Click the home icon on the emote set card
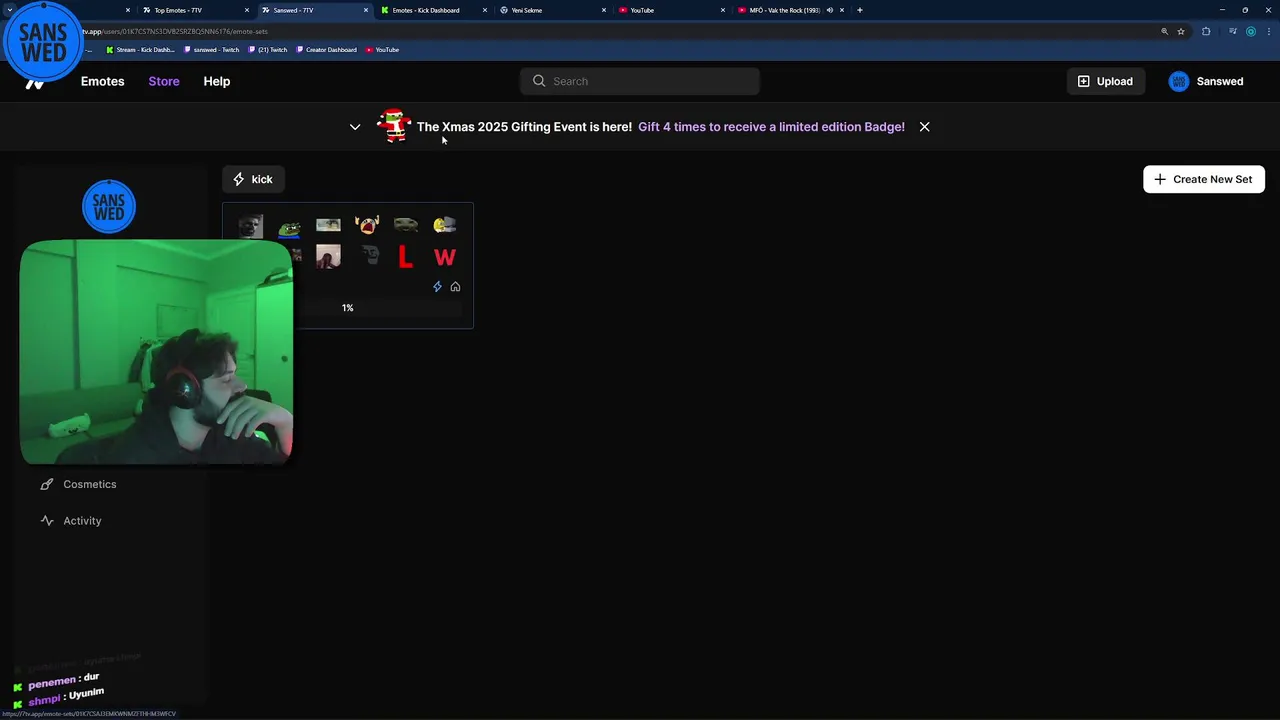The width and height of the screenshot is (1280, 720). pyautogui.click(x=455, y=287)
